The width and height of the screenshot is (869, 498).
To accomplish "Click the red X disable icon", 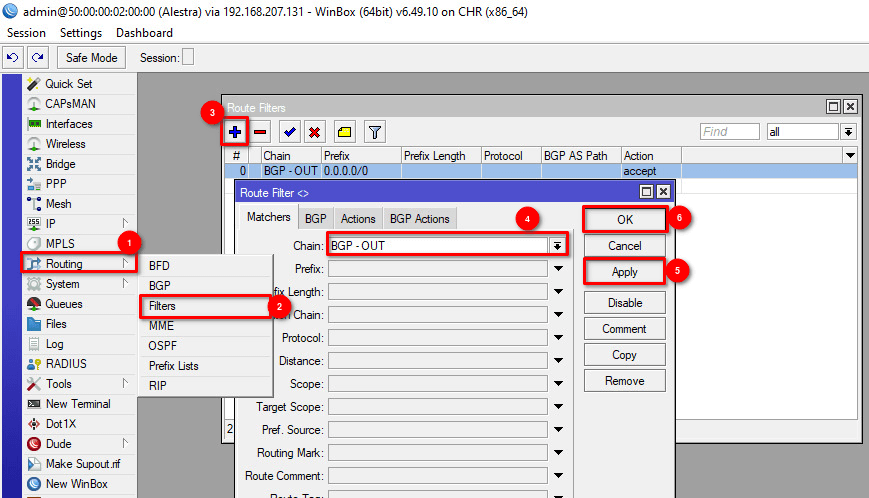I will click(x=314, y=131).
